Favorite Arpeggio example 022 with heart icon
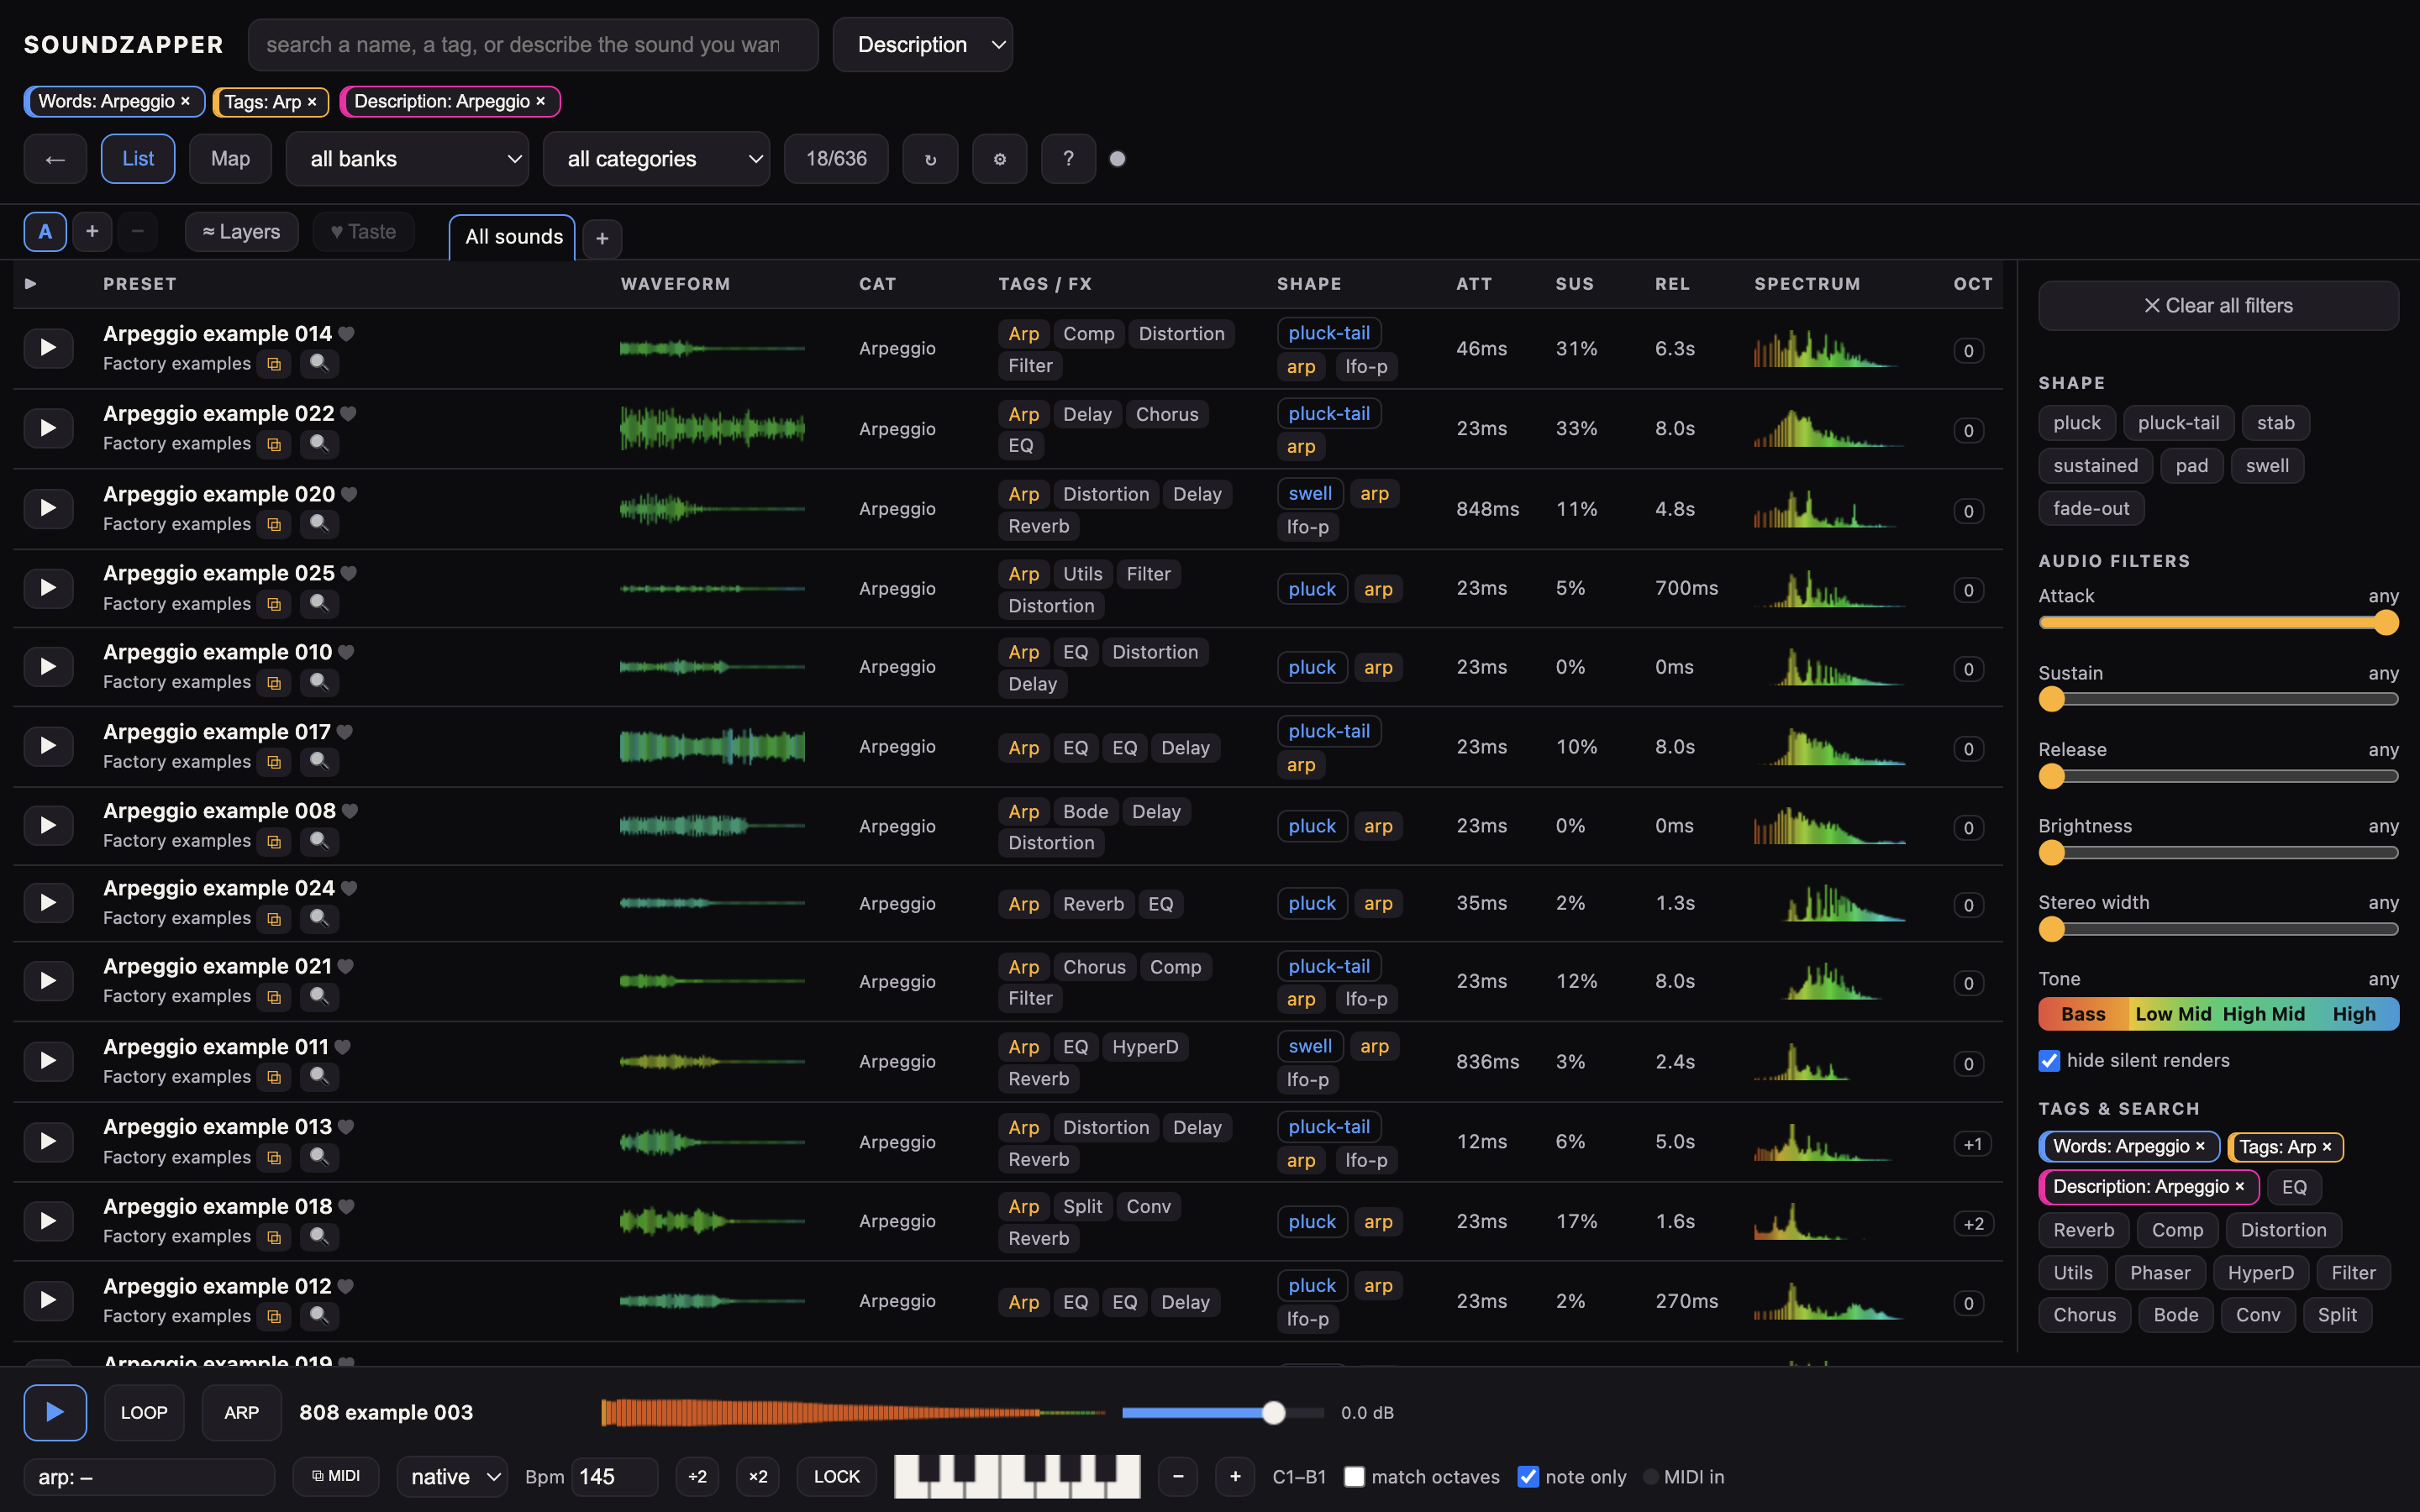The height and width of the screenshot is (1512, 2420). pos(348,414)
